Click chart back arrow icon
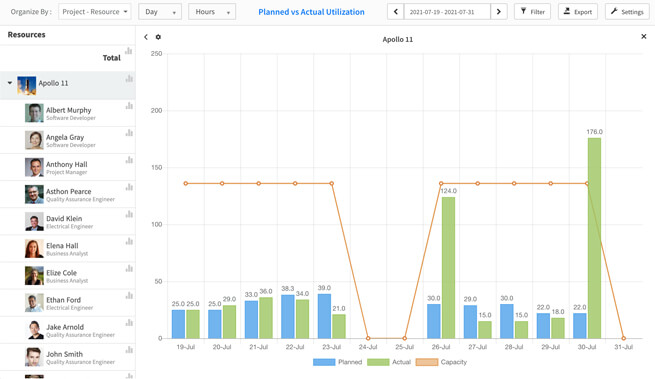The image size is (655, 379). click(x=146, y=37)
